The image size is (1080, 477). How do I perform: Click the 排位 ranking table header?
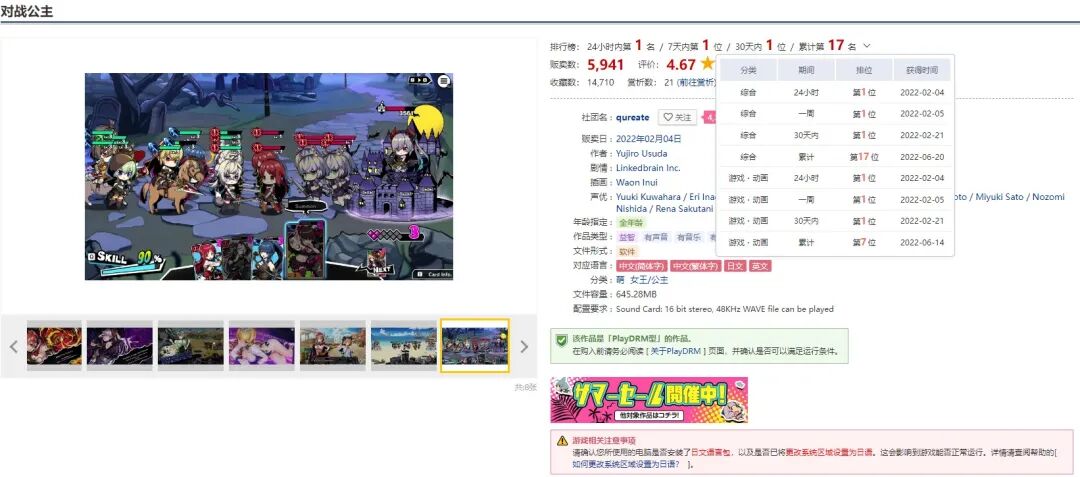point(864,70)
